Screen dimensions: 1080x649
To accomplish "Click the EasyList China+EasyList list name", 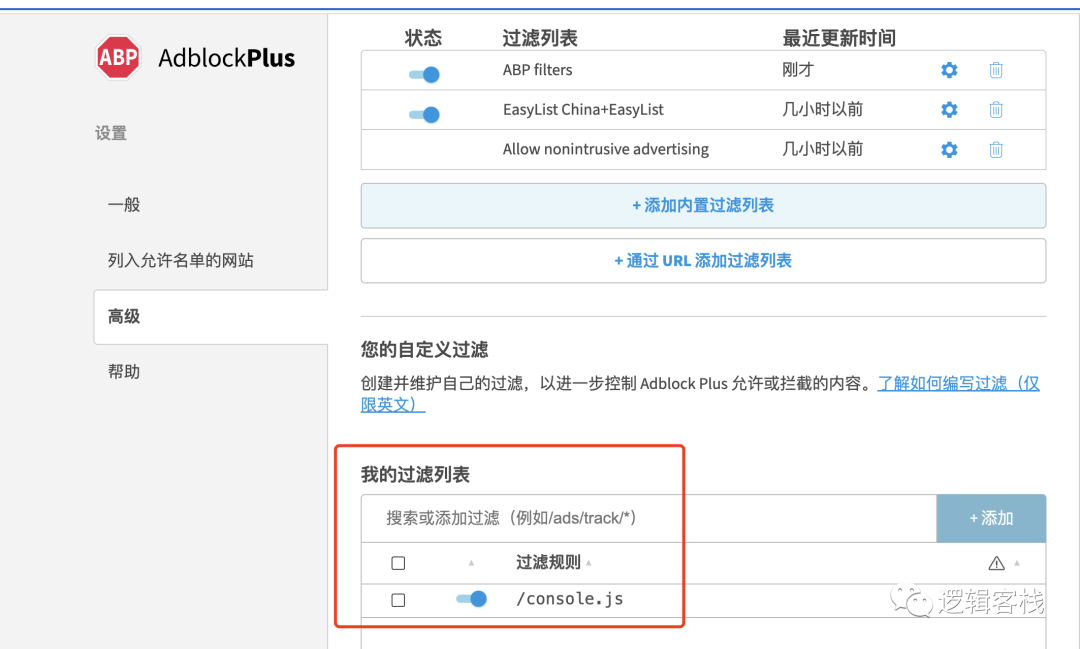I will 583,110.
